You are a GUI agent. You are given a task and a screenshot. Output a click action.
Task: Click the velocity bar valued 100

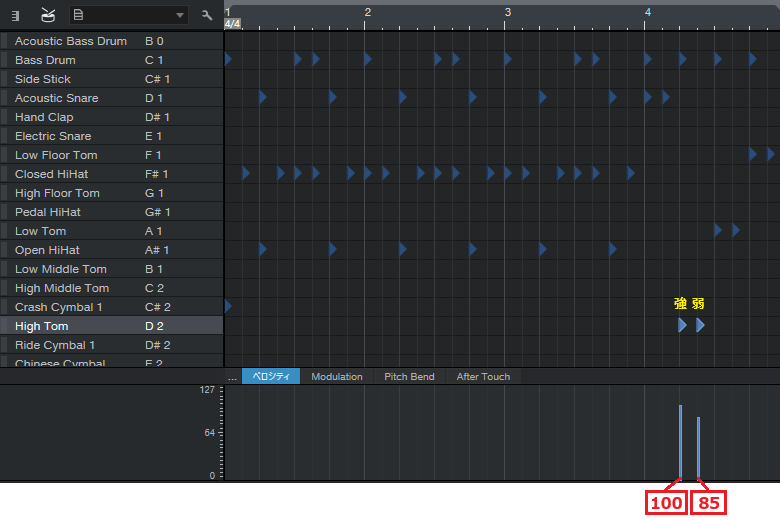681,442
